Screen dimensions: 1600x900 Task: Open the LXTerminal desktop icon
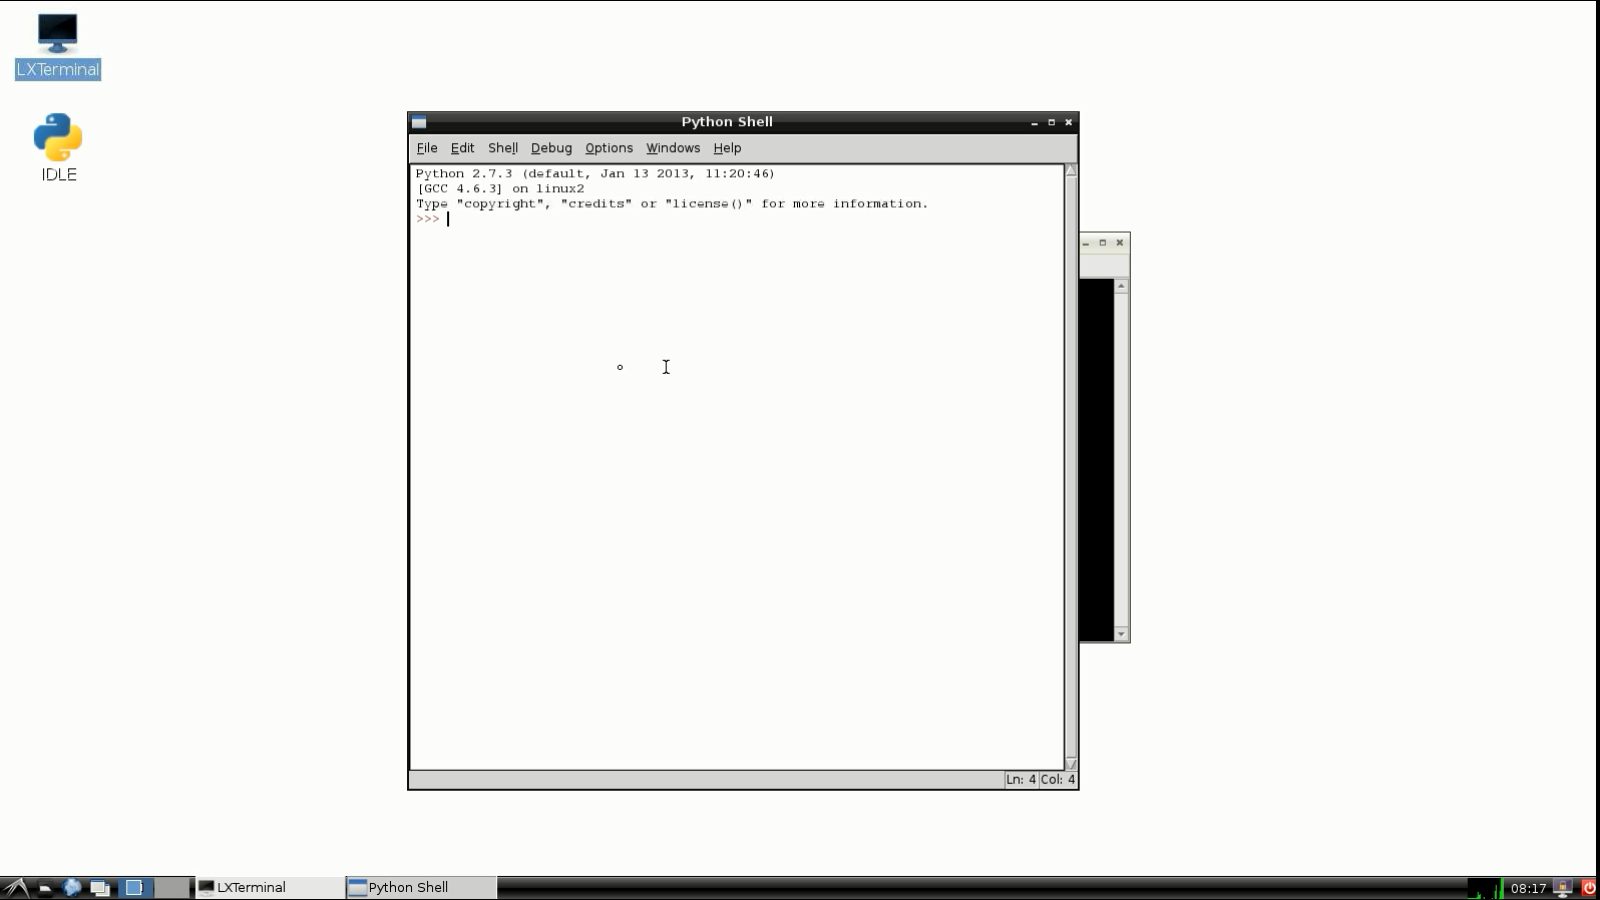point(57,45)
